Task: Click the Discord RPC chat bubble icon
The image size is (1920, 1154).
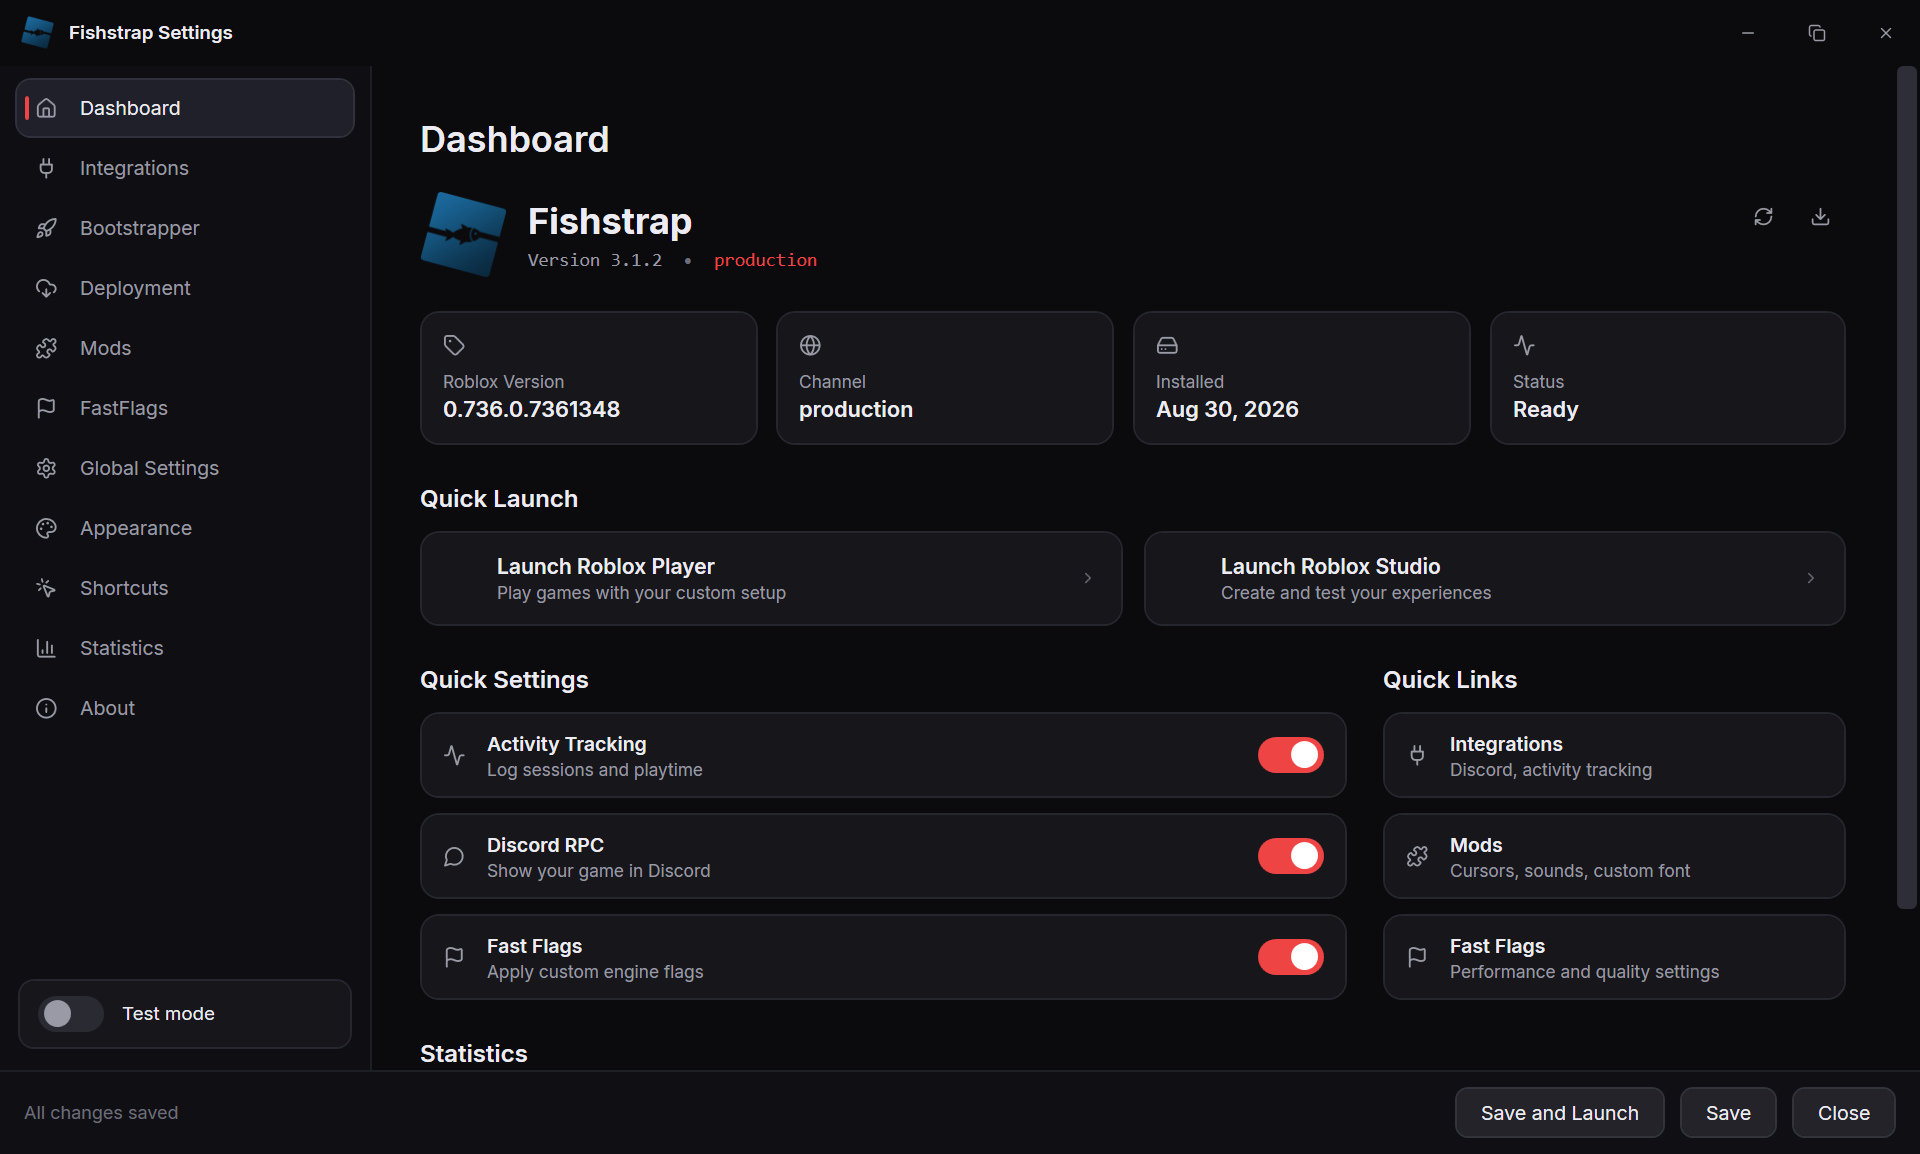Action: [454, 856]
